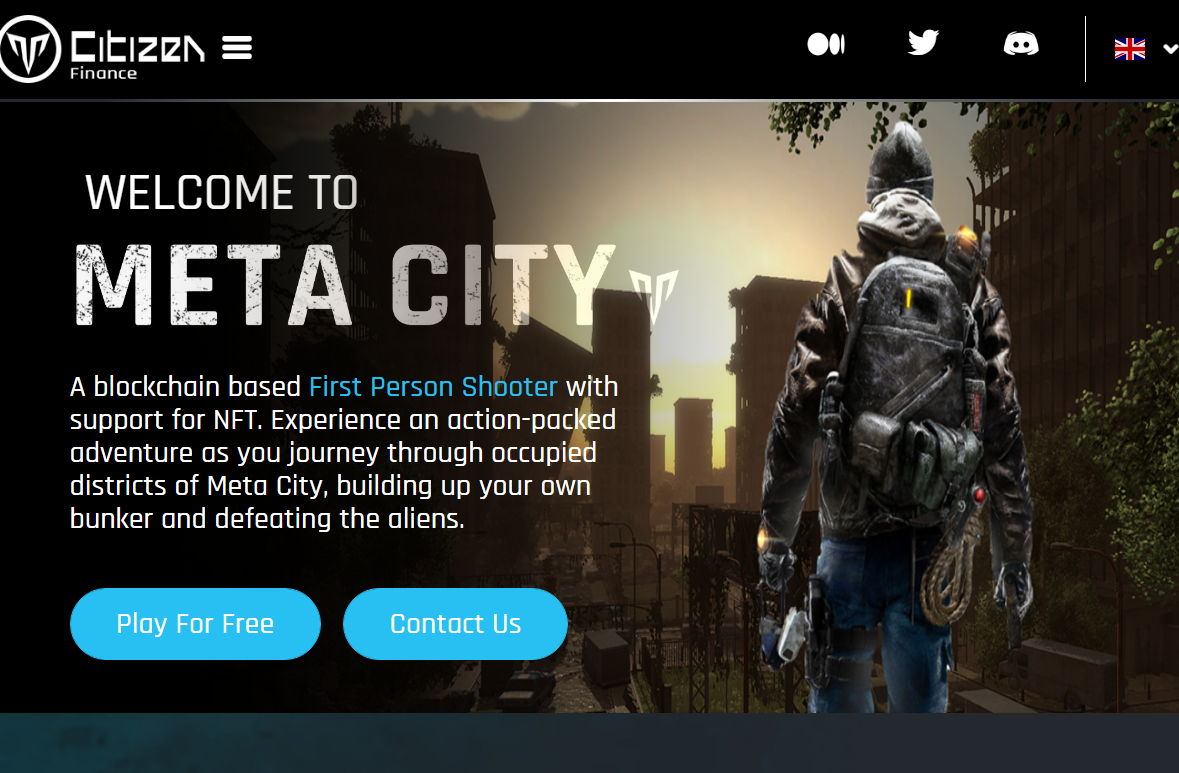The image size is (1179, 773).
Task: Click the dark section band below hero
Action: (590, 743)
